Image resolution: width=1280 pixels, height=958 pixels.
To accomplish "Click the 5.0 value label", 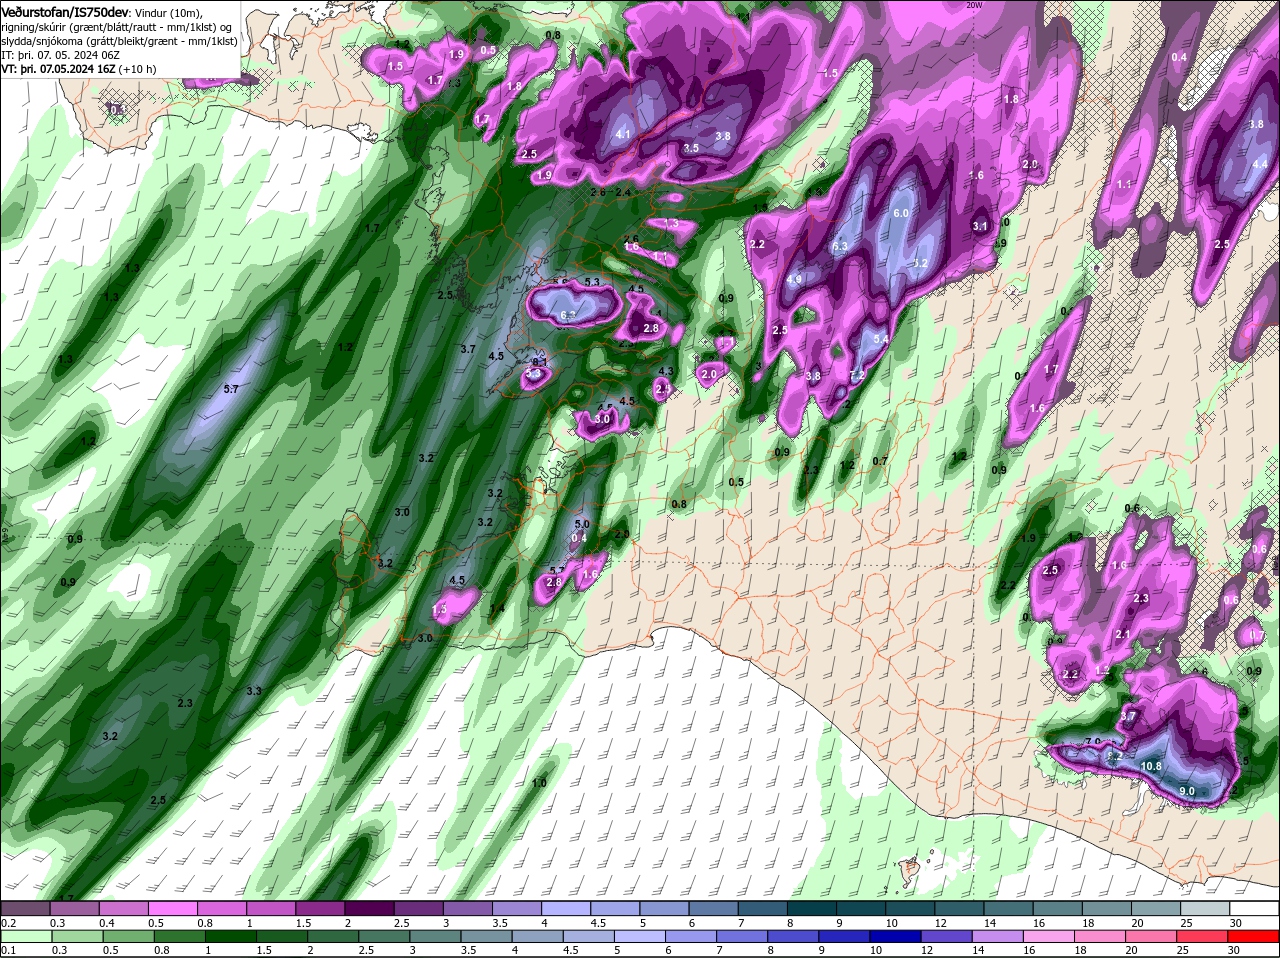I will pyautogui.click(x=582, y=524).
